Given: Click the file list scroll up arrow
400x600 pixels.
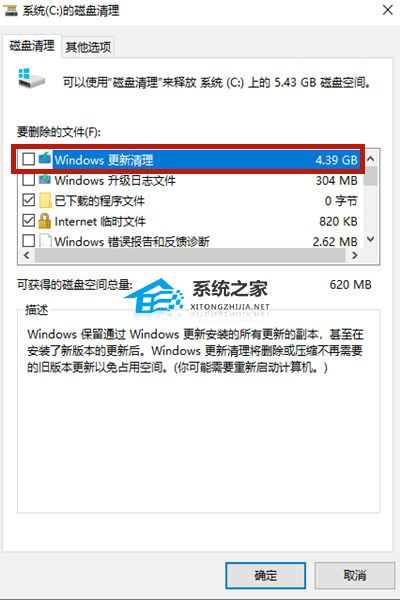Looking at the screenshot, I should [x=371, y=158].
